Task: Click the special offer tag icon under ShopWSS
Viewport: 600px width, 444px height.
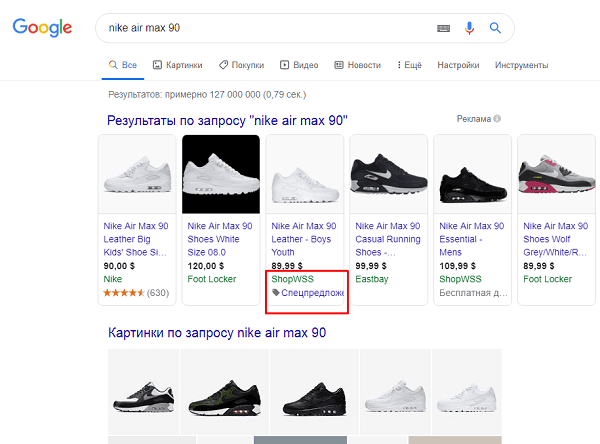Action: [276, 293]
